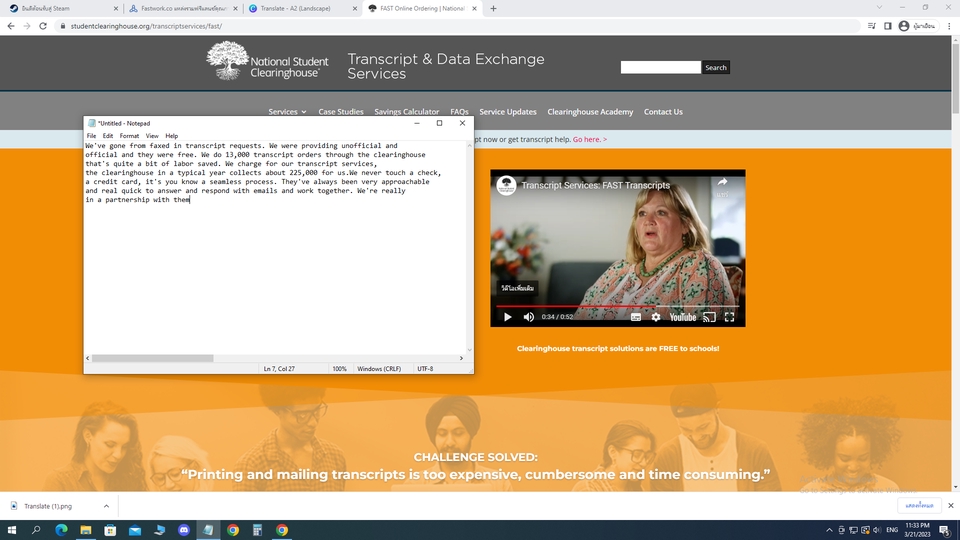960x540 pixels.
Task: Open Notepad's View menu
Action: [152, 136]
